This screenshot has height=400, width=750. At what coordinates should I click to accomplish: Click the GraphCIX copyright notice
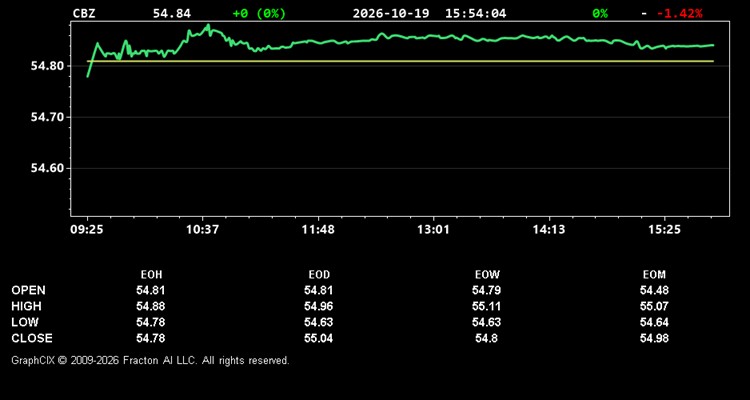(150, 360)
